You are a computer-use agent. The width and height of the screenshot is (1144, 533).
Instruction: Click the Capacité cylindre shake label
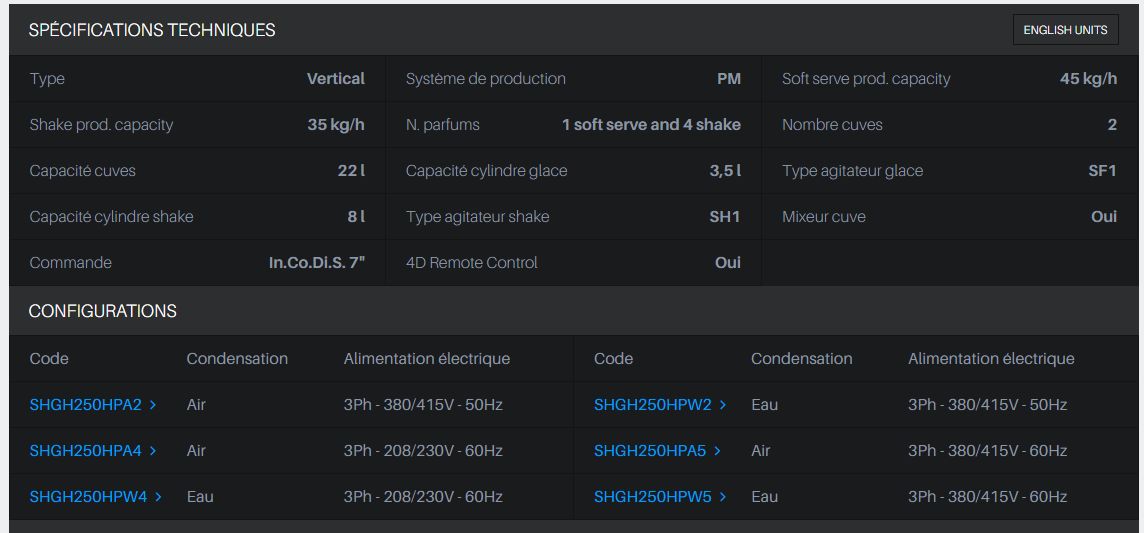click(x=111, y=217)
